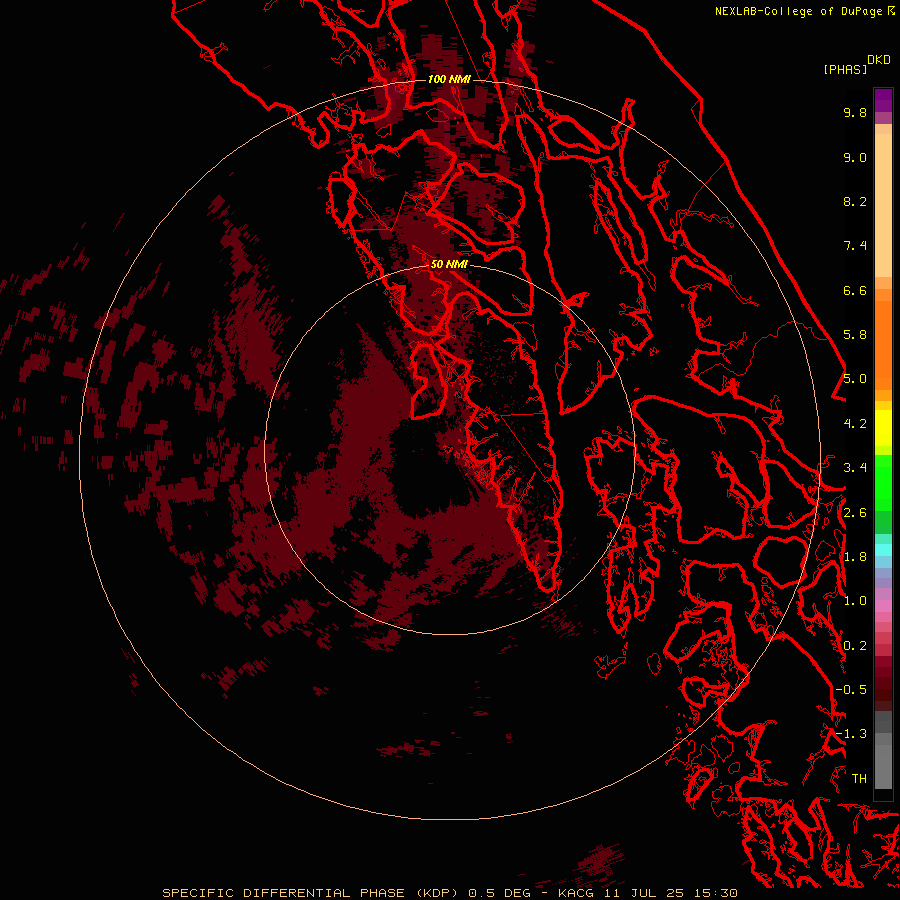
Task: Click the purple top color bar segment
Action: tap(883, 100)
